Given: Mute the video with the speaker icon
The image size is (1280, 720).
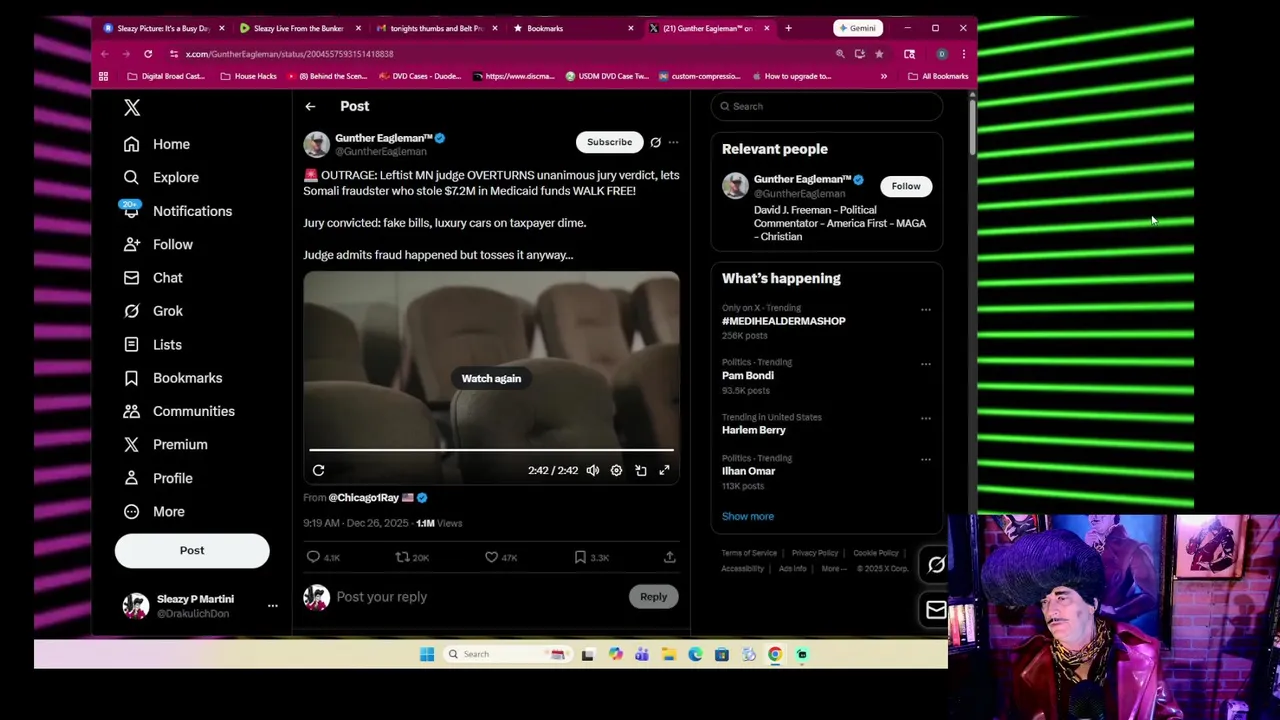Looking at the screenshot, I should point(593,470).
